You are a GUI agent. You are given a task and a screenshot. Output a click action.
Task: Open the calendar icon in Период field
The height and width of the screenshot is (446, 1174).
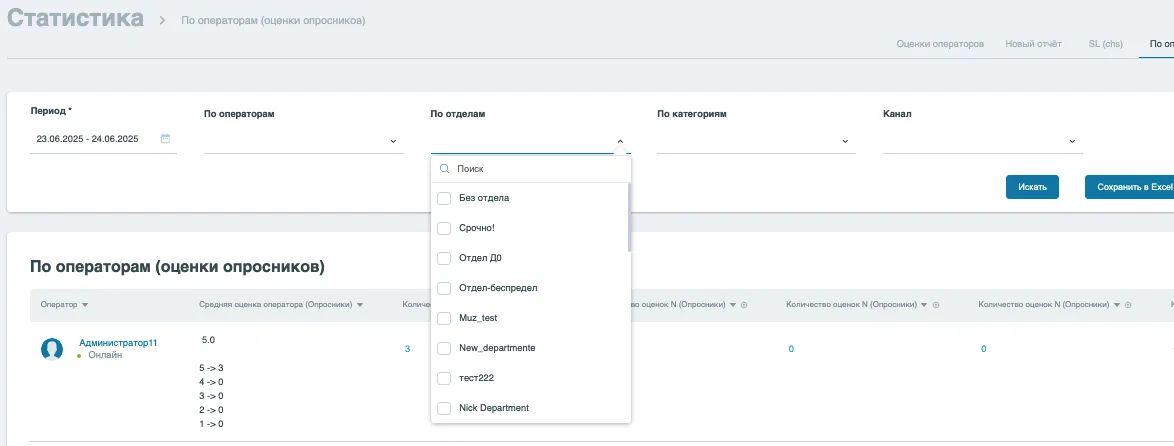[x=165, y=139]
